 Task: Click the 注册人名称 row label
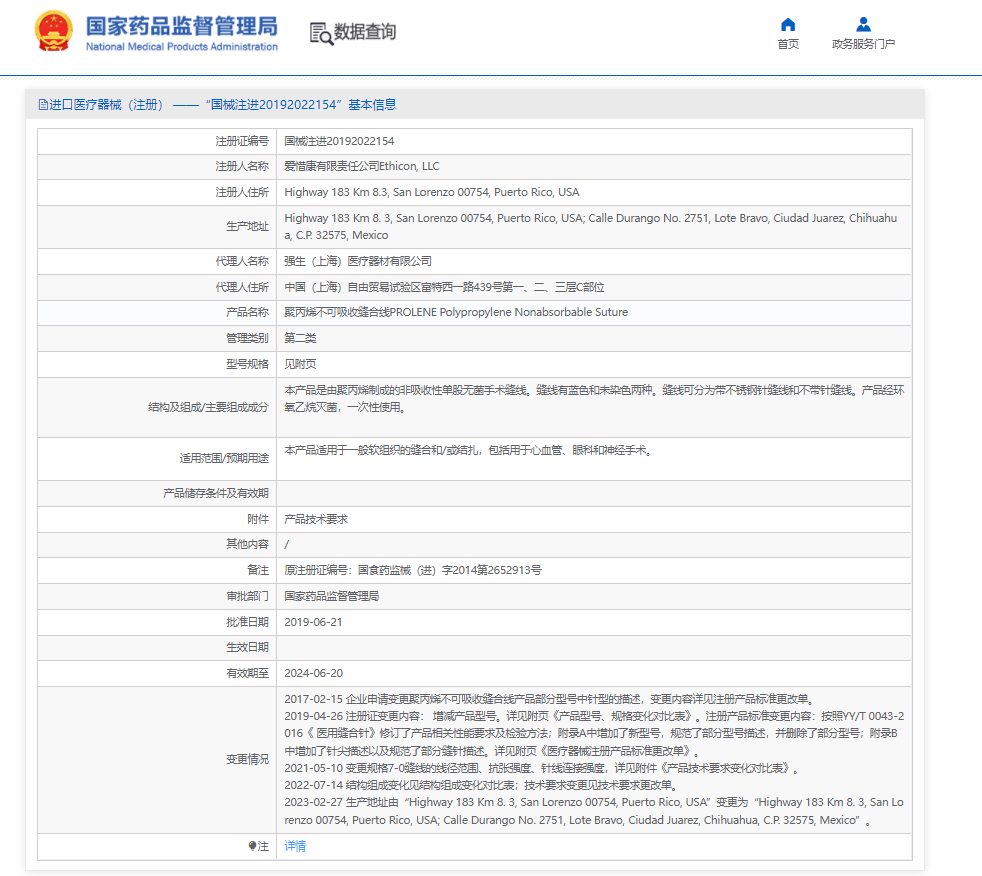point(242,166)
